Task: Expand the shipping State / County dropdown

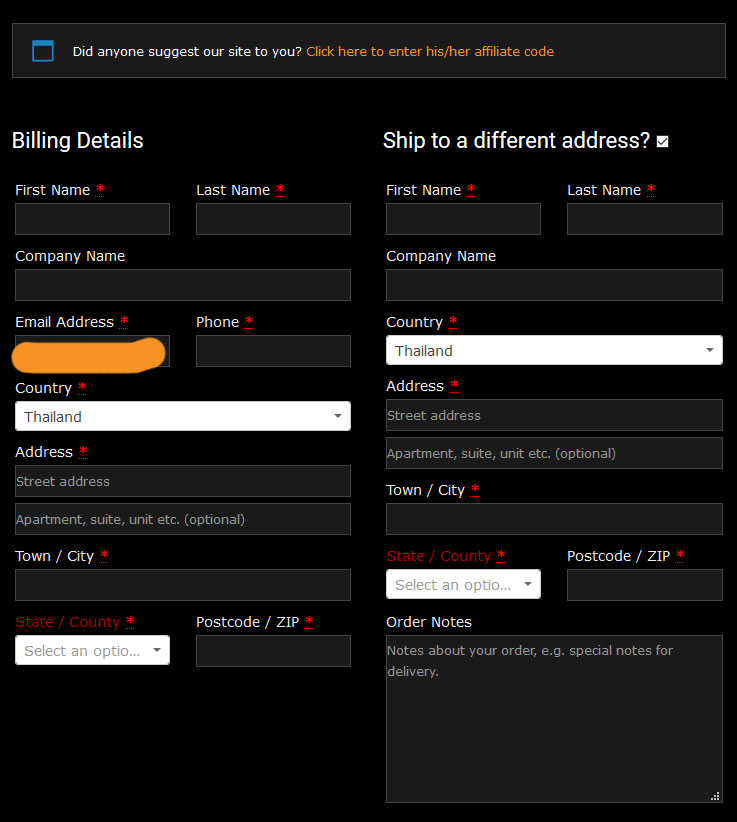Action: click(x=463, y=584)
